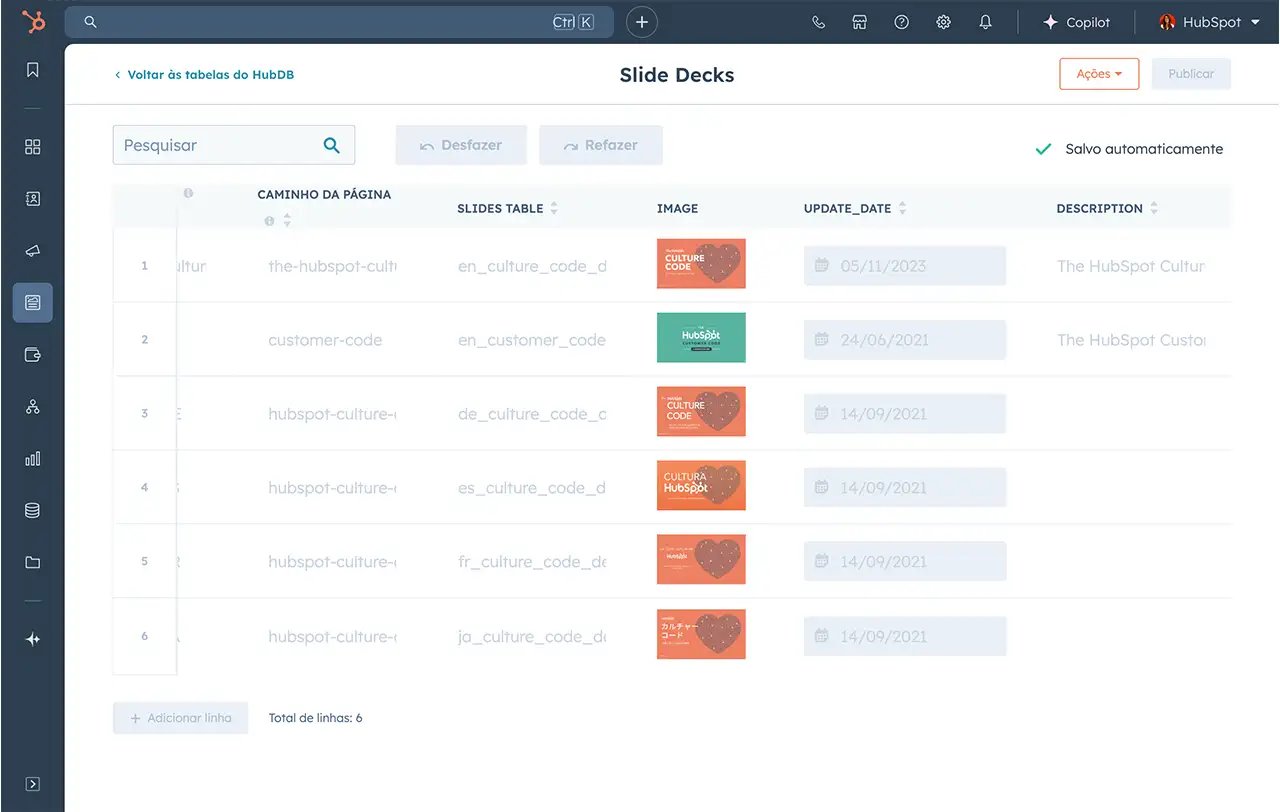Open the Commerce wallet icon in the sidebar
Image resolution: width=1280 pixels, height=812 pixels.
click(32, 354)
